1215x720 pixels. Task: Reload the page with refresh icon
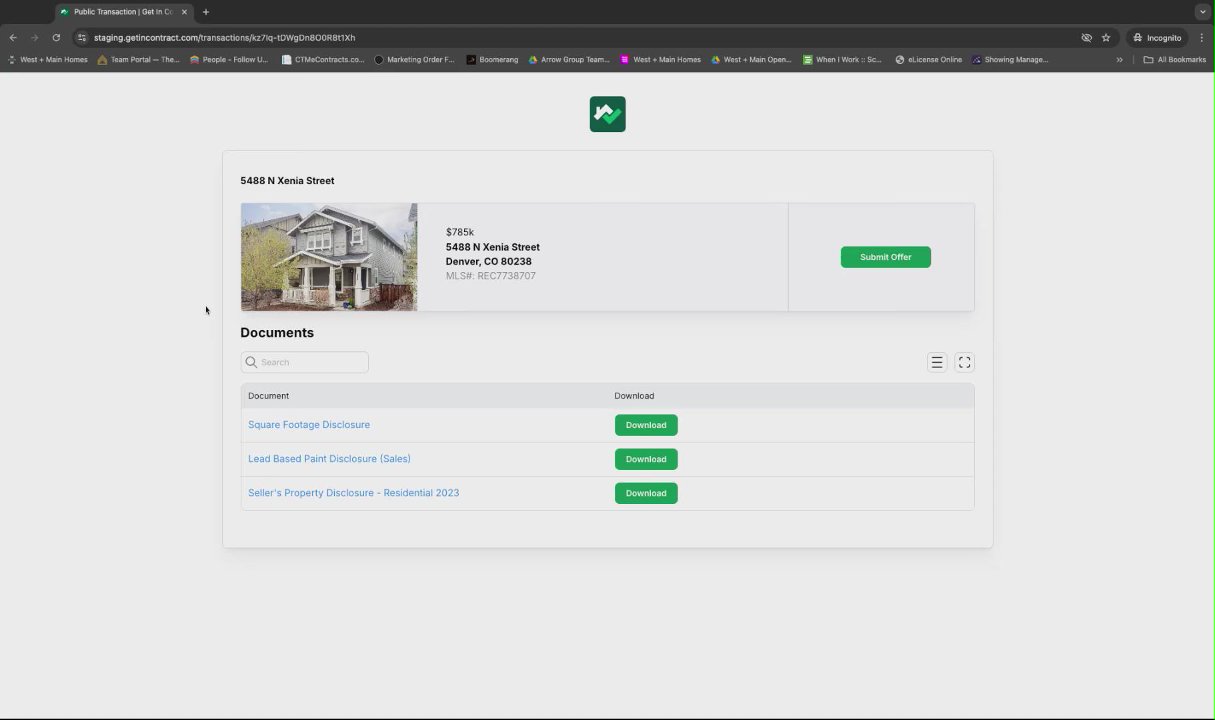[x=56, y=38]
